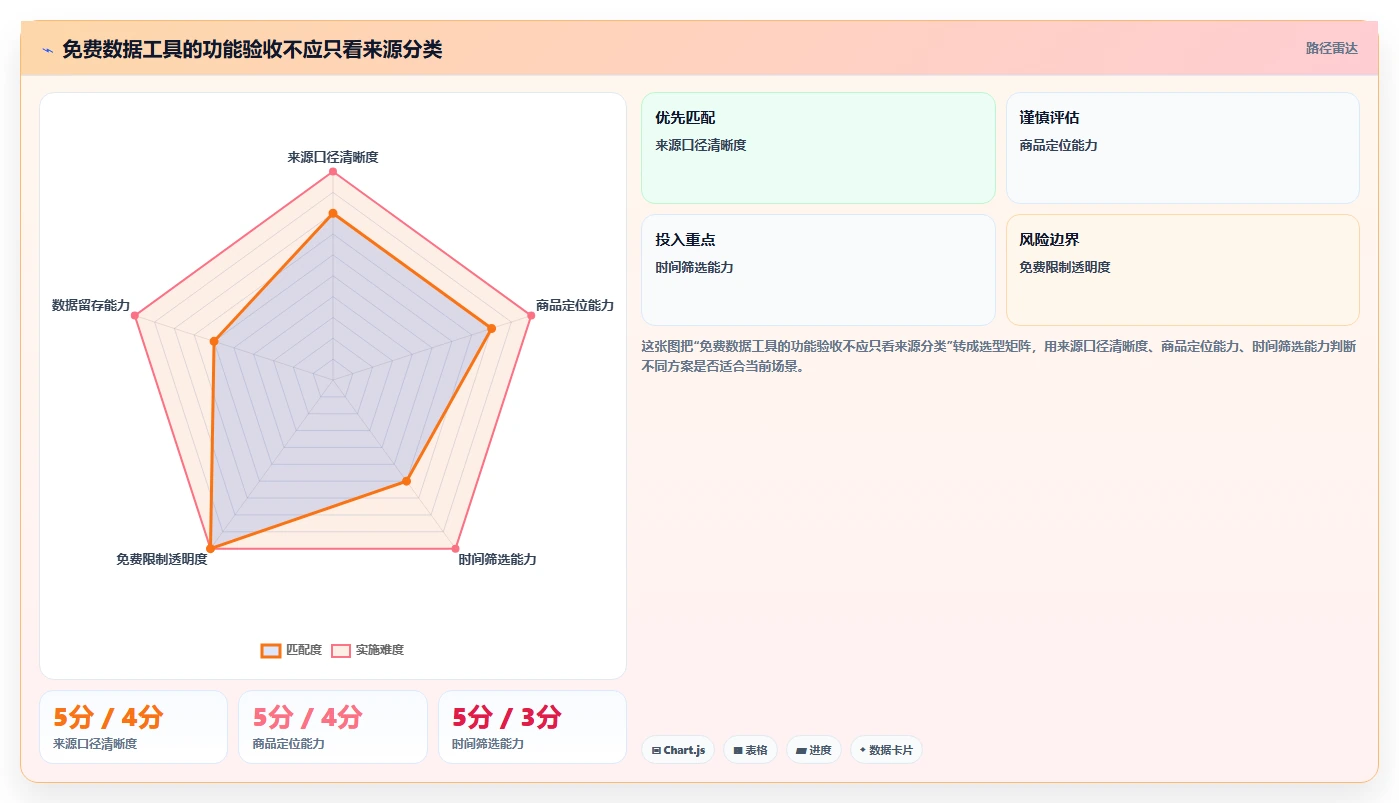This screenshot has height=803, width=1399.
Task: Click the 实施难度 pink legend swatch
Action: [341, 650]
